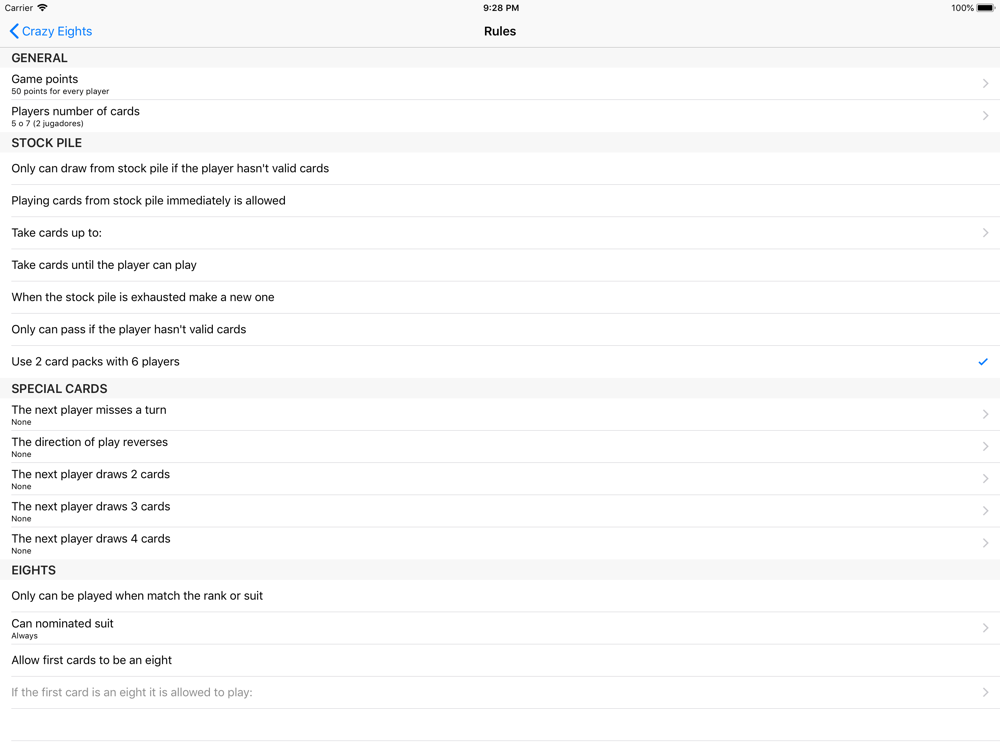
Task: Open The direction of play reverses
Action: click(x=500, y=447)
